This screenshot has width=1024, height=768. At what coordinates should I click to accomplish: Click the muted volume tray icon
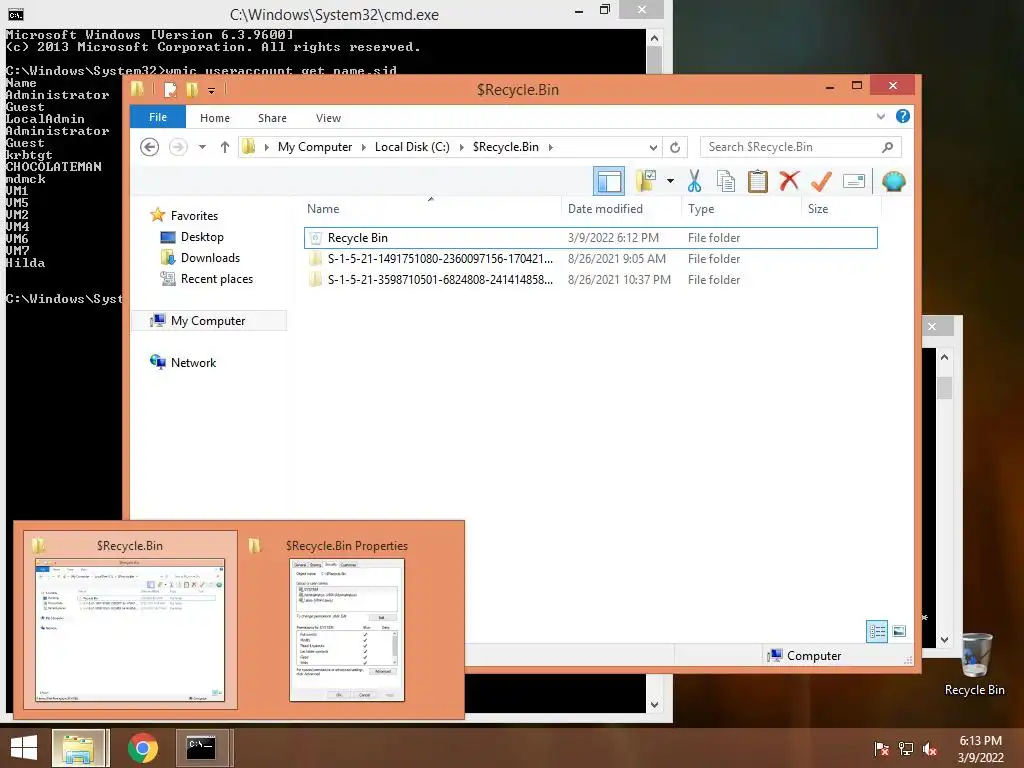(930, 749)
